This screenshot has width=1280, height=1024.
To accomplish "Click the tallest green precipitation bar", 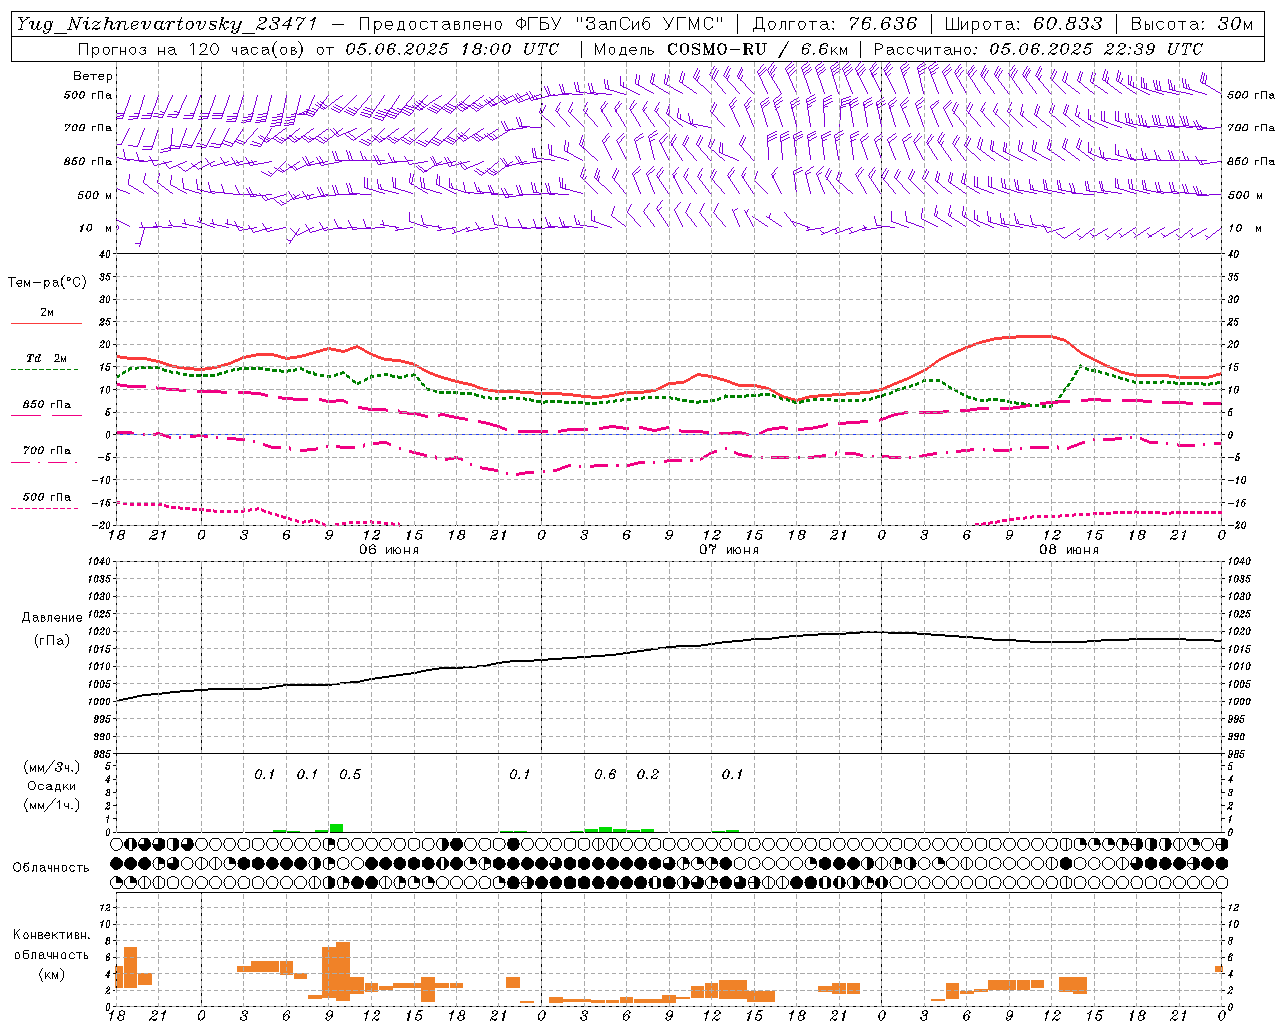I will [x=336, y=828].
